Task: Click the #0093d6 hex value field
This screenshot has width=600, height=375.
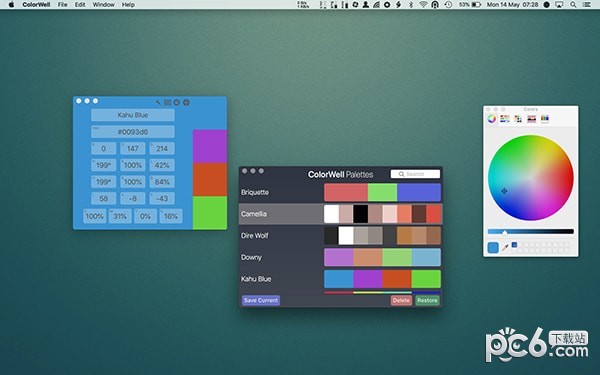Action: coord(133,132)
